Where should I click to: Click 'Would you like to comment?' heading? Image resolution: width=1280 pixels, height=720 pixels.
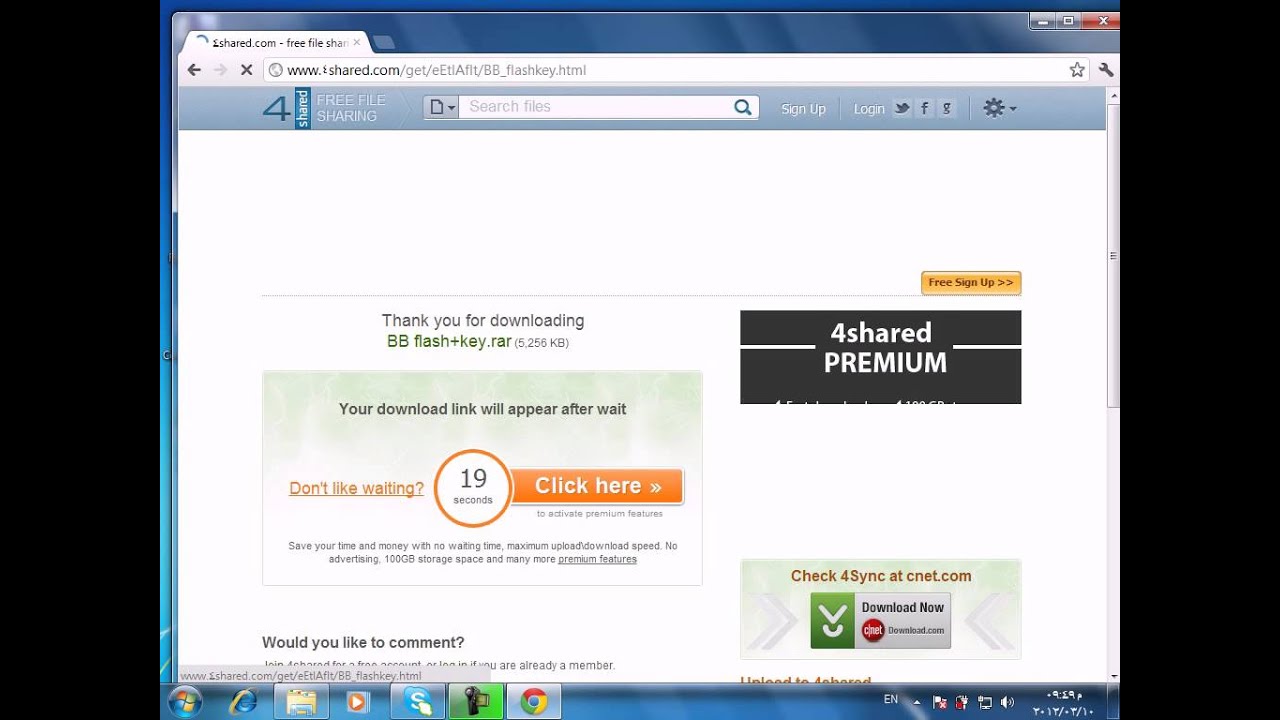(x=363, y=643)
